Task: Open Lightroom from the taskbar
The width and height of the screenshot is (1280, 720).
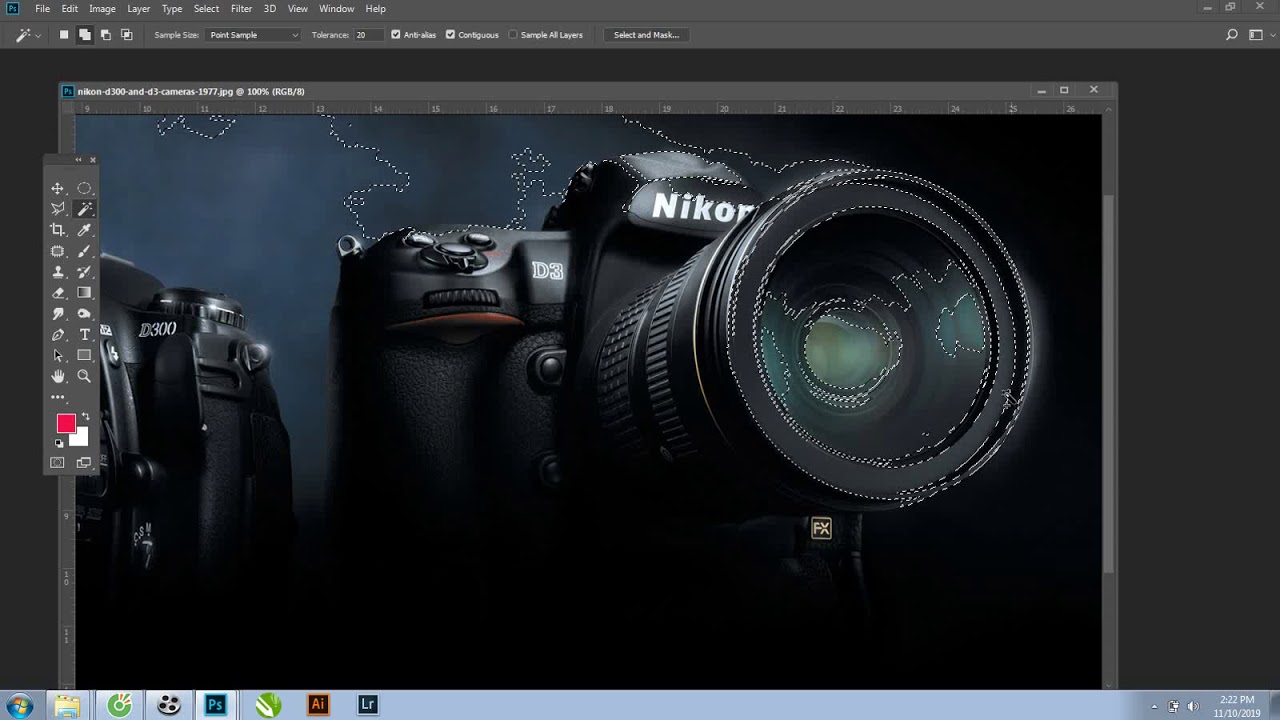Action: (x=367, y=705)
